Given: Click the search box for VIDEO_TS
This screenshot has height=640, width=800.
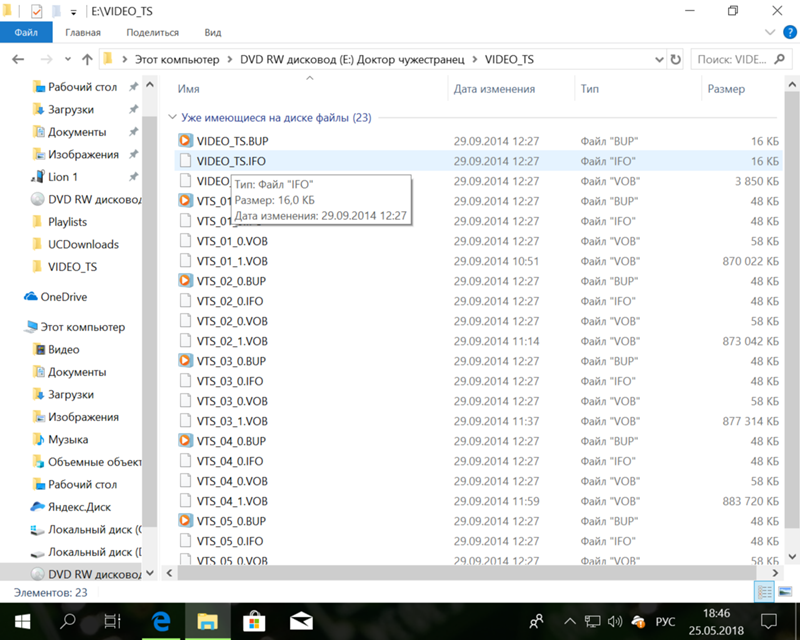Looking at the screenshot, I should click(x=739, y=60).
